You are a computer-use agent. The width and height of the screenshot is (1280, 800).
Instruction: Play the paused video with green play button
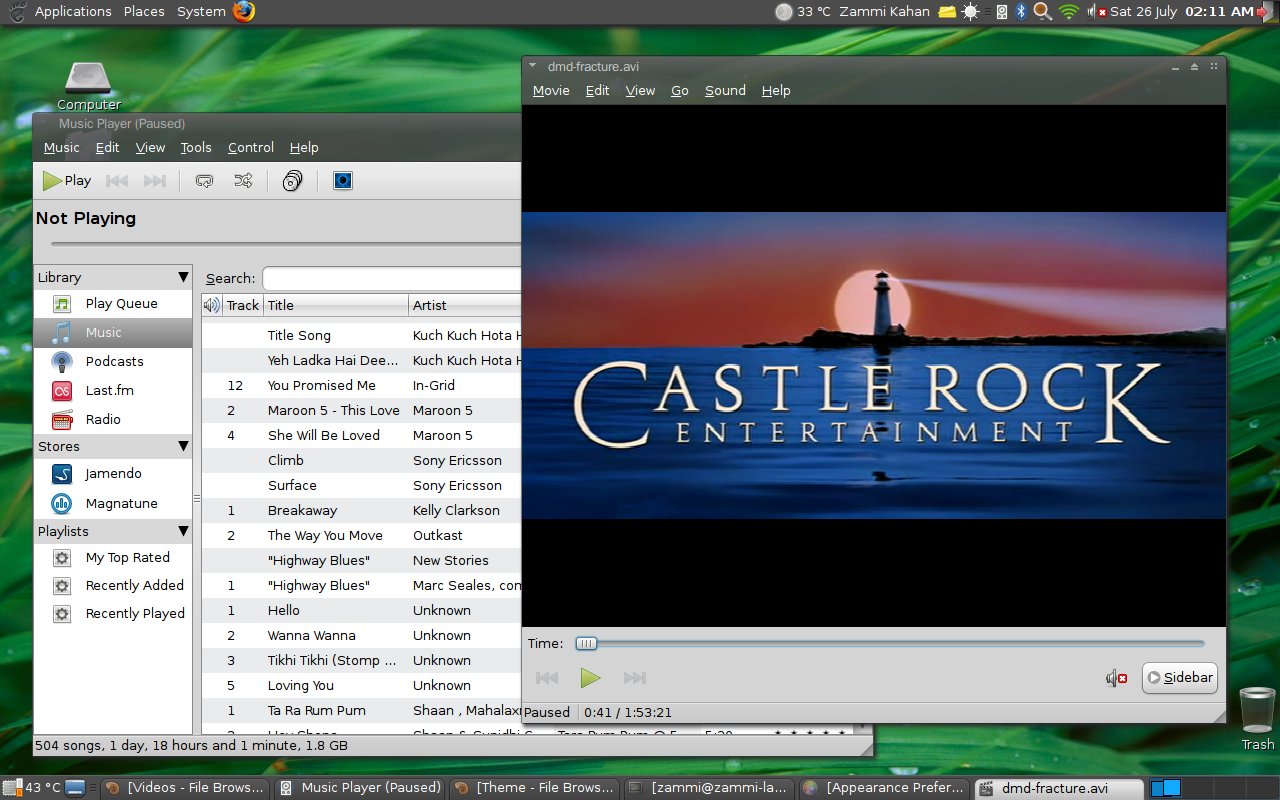click(590, 678)
